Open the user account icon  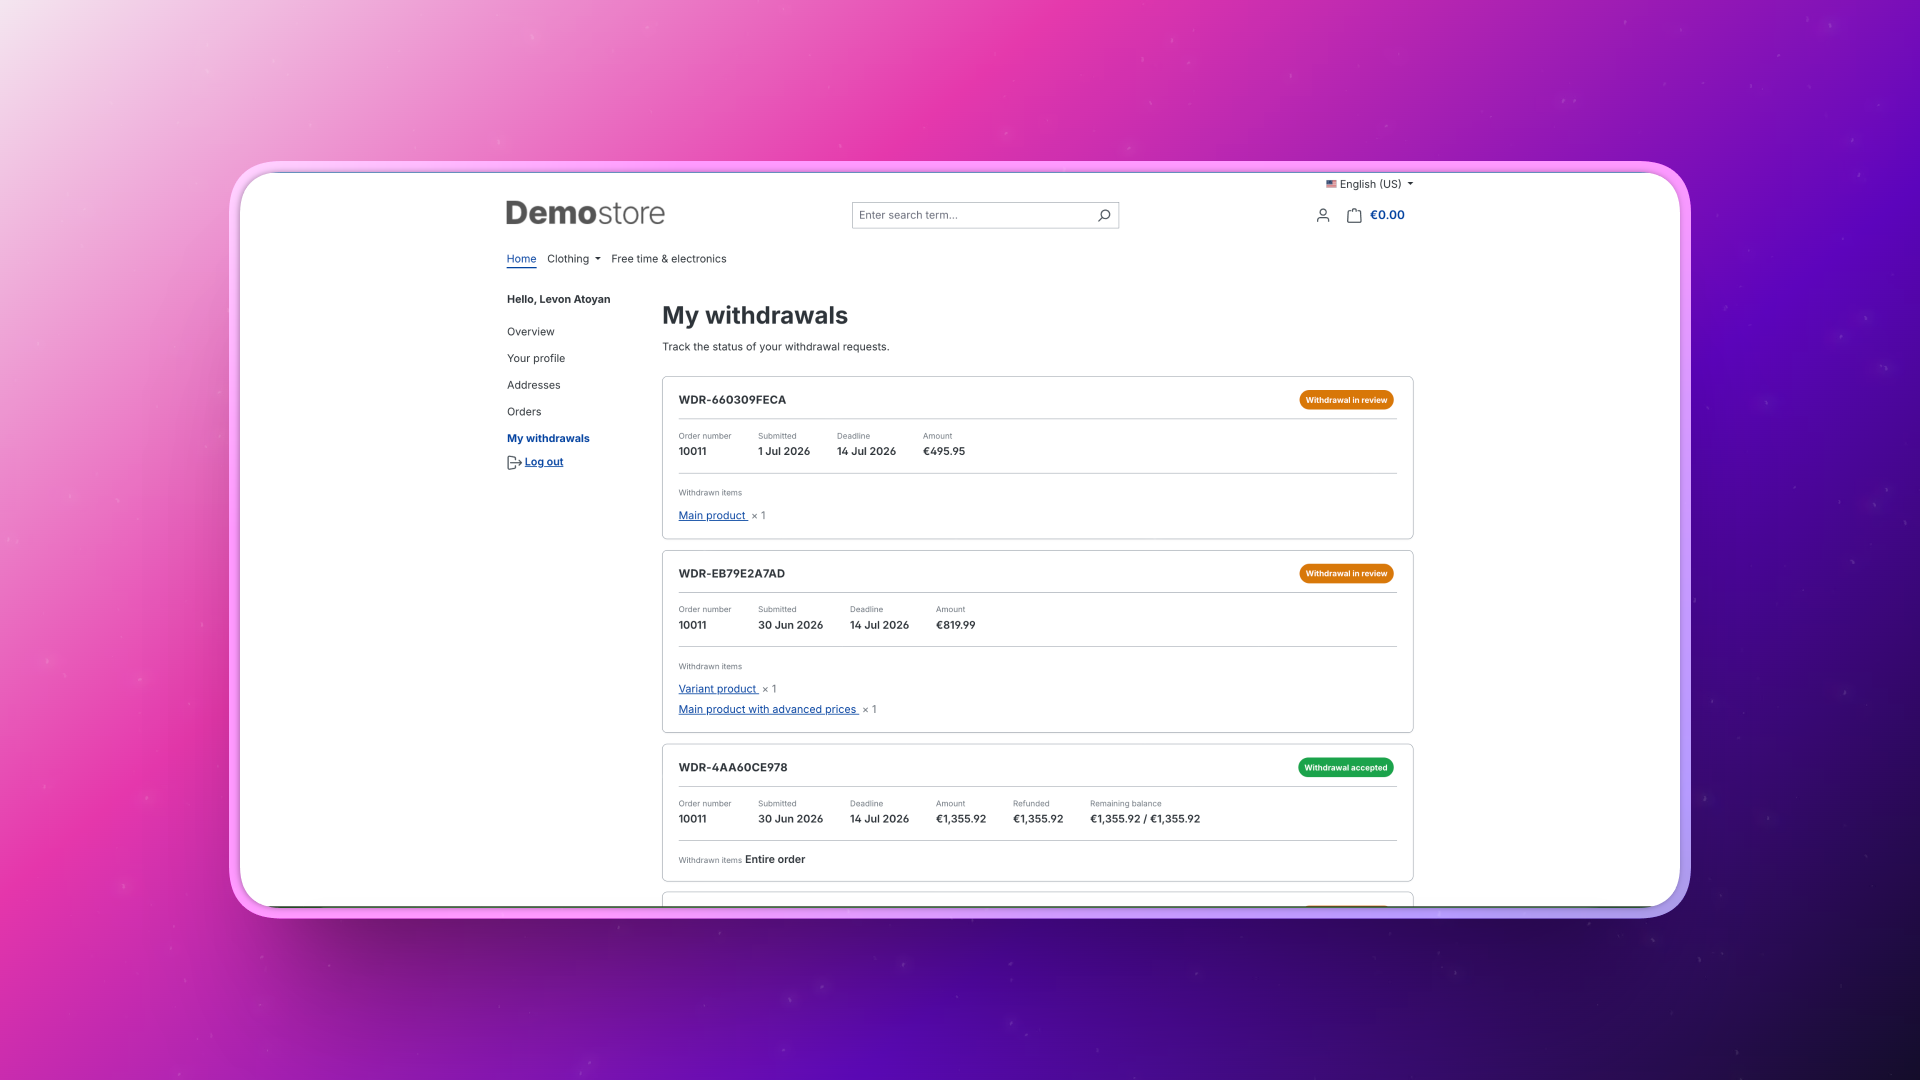tap(1323, 215)
